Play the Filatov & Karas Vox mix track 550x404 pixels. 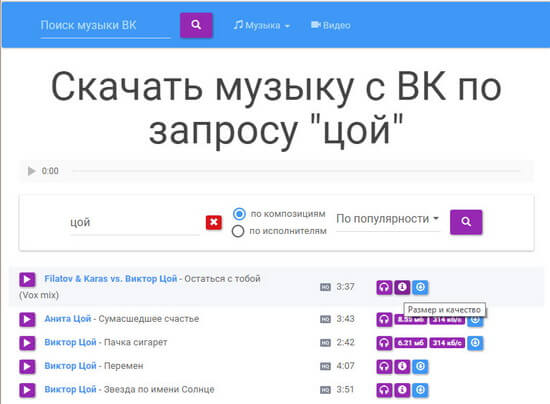pyautogui.click(x=27, y=280)
